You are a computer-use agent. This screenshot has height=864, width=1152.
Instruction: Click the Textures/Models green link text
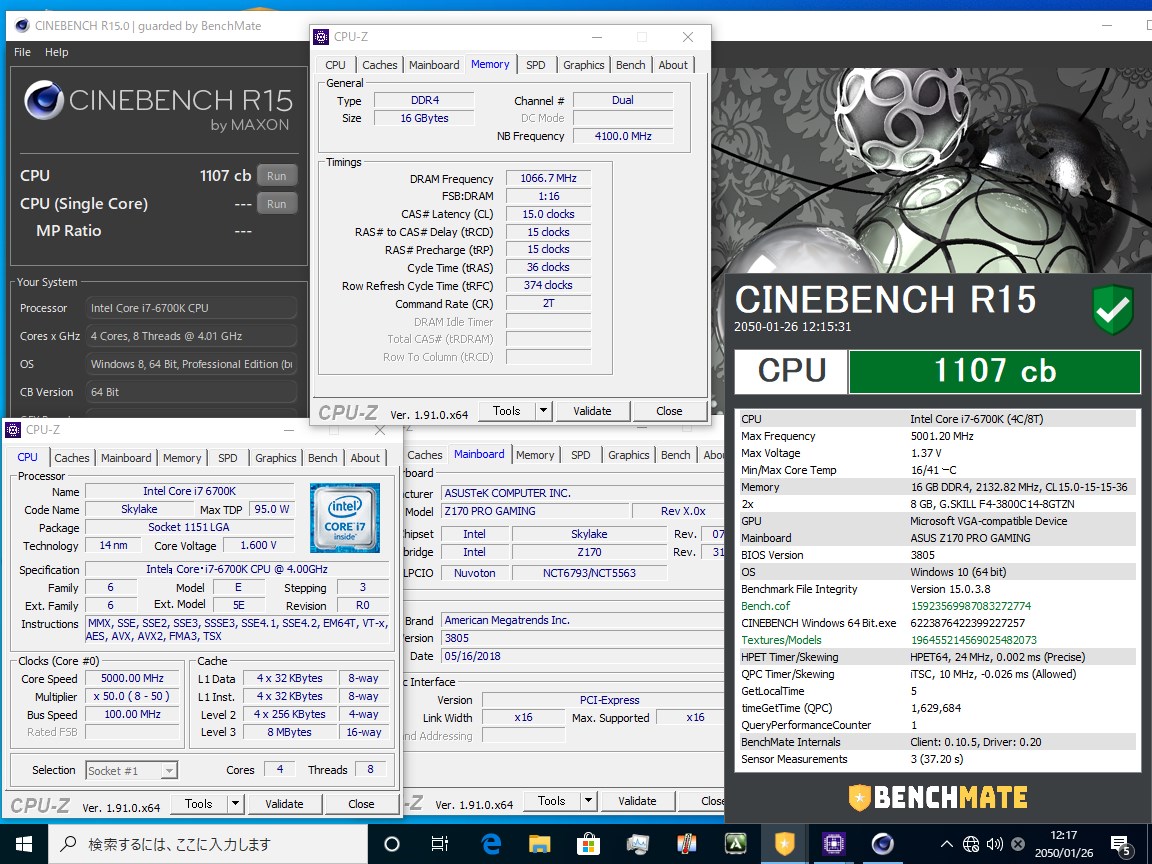tap(781, 640)
